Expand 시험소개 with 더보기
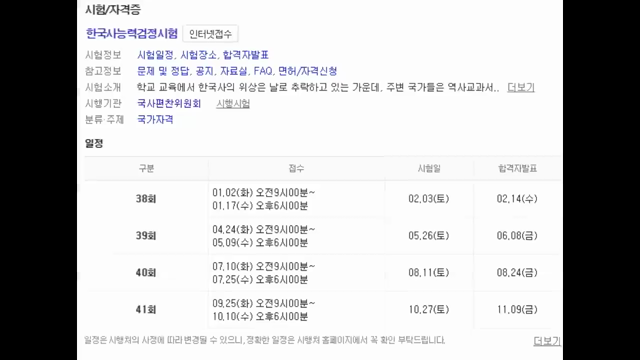Screen dimensions: 640x360 point(521,87)
